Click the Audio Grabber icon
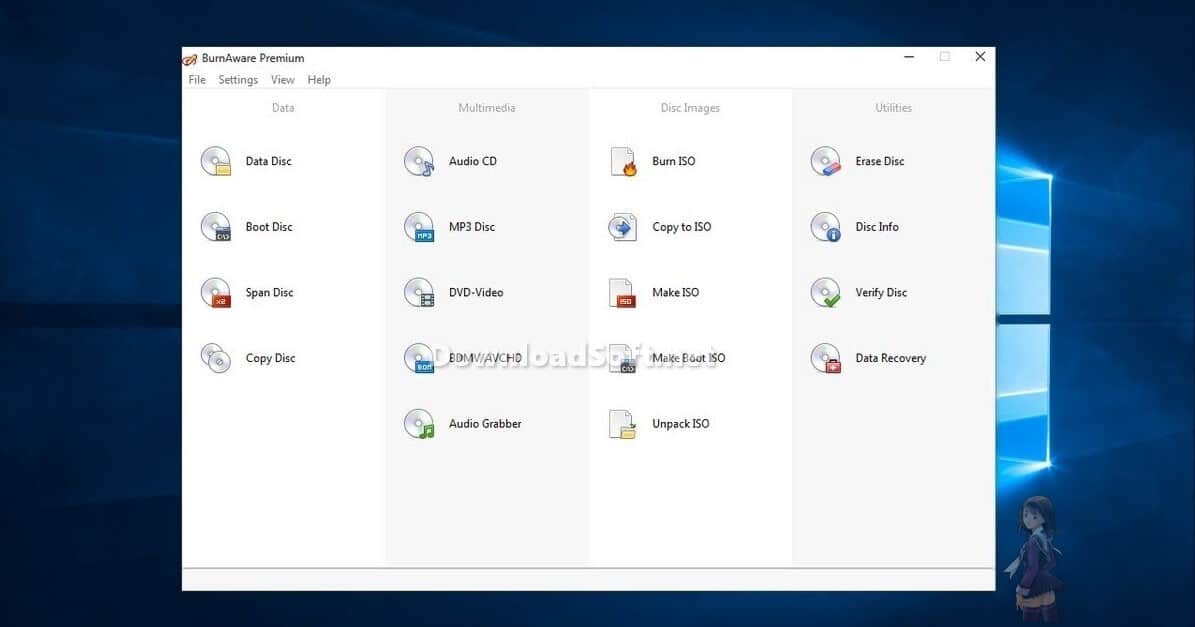This screenshot has width=1195, height=627. (419, 424)
